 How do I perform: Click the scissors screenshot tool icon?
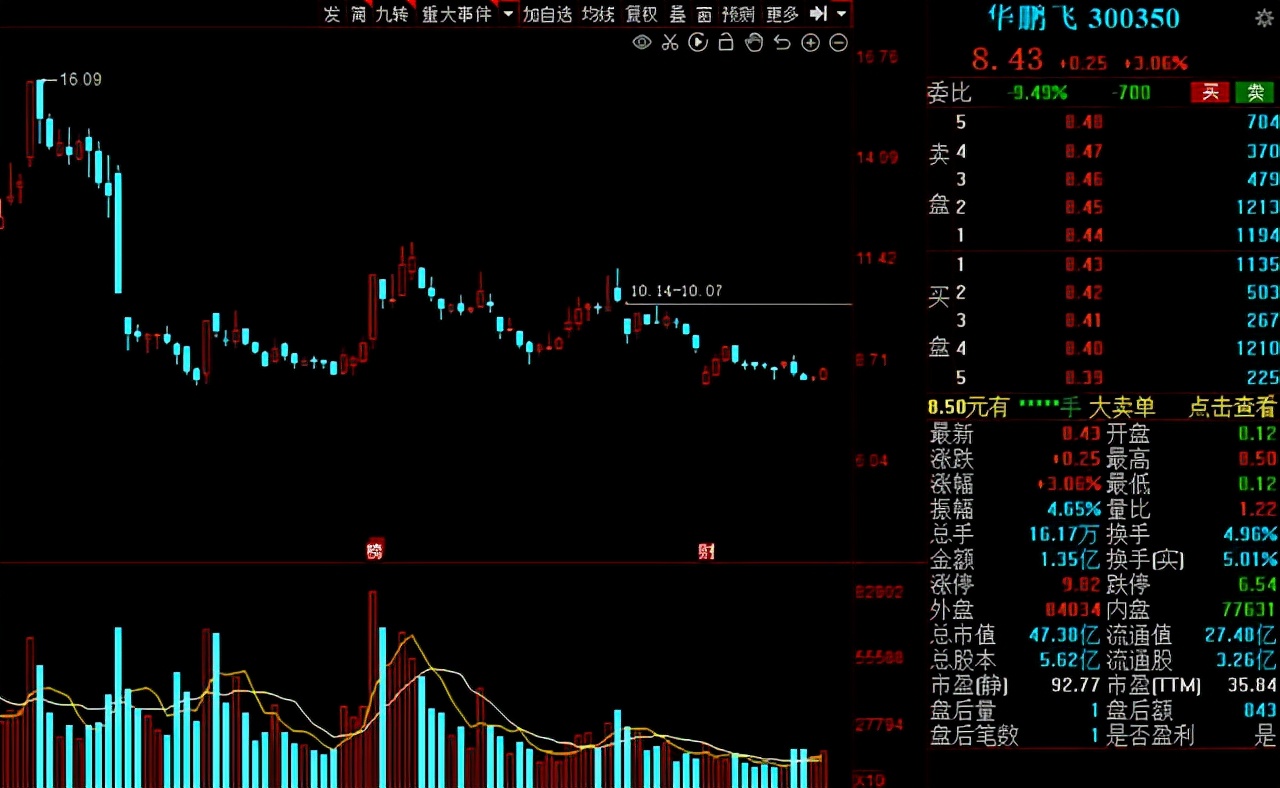pos(670,42)
